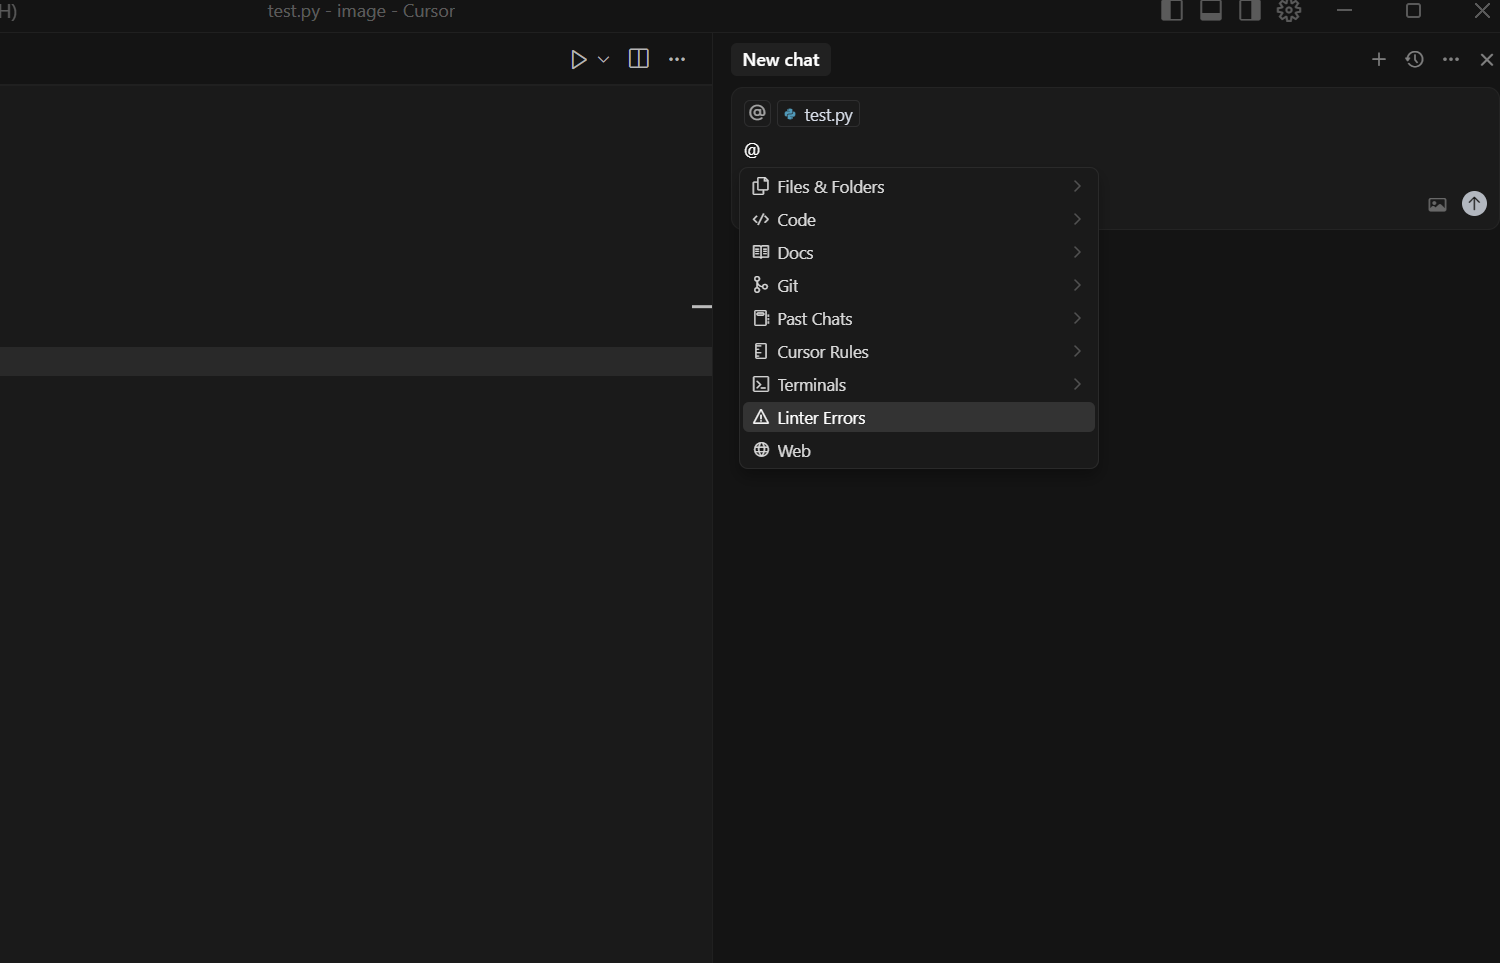Select Terminals in the context menu
Viewport: 1500px width, 963px height.
[x=918, y=385]
